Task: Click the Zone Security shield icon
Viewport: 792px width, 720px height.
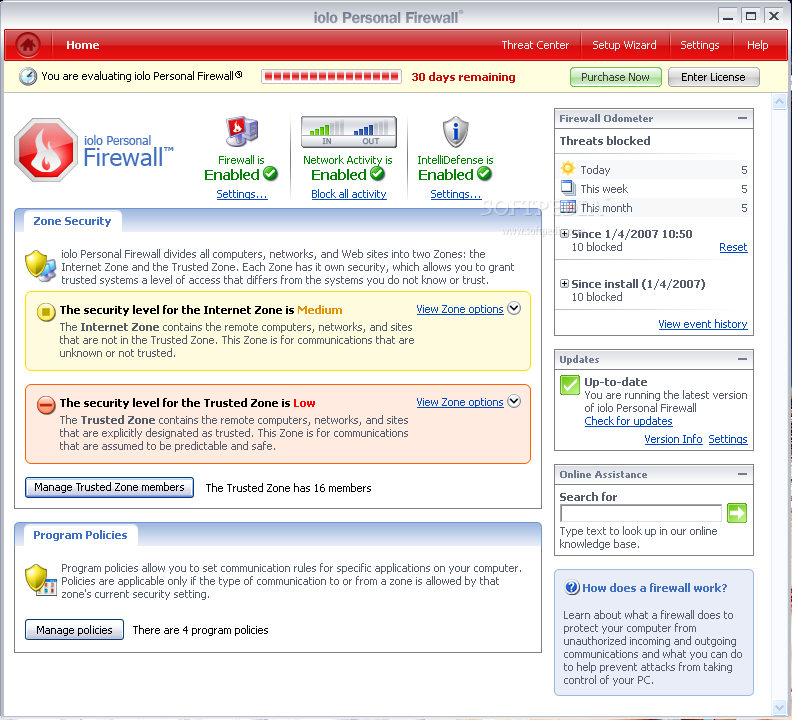Action: 40,266
